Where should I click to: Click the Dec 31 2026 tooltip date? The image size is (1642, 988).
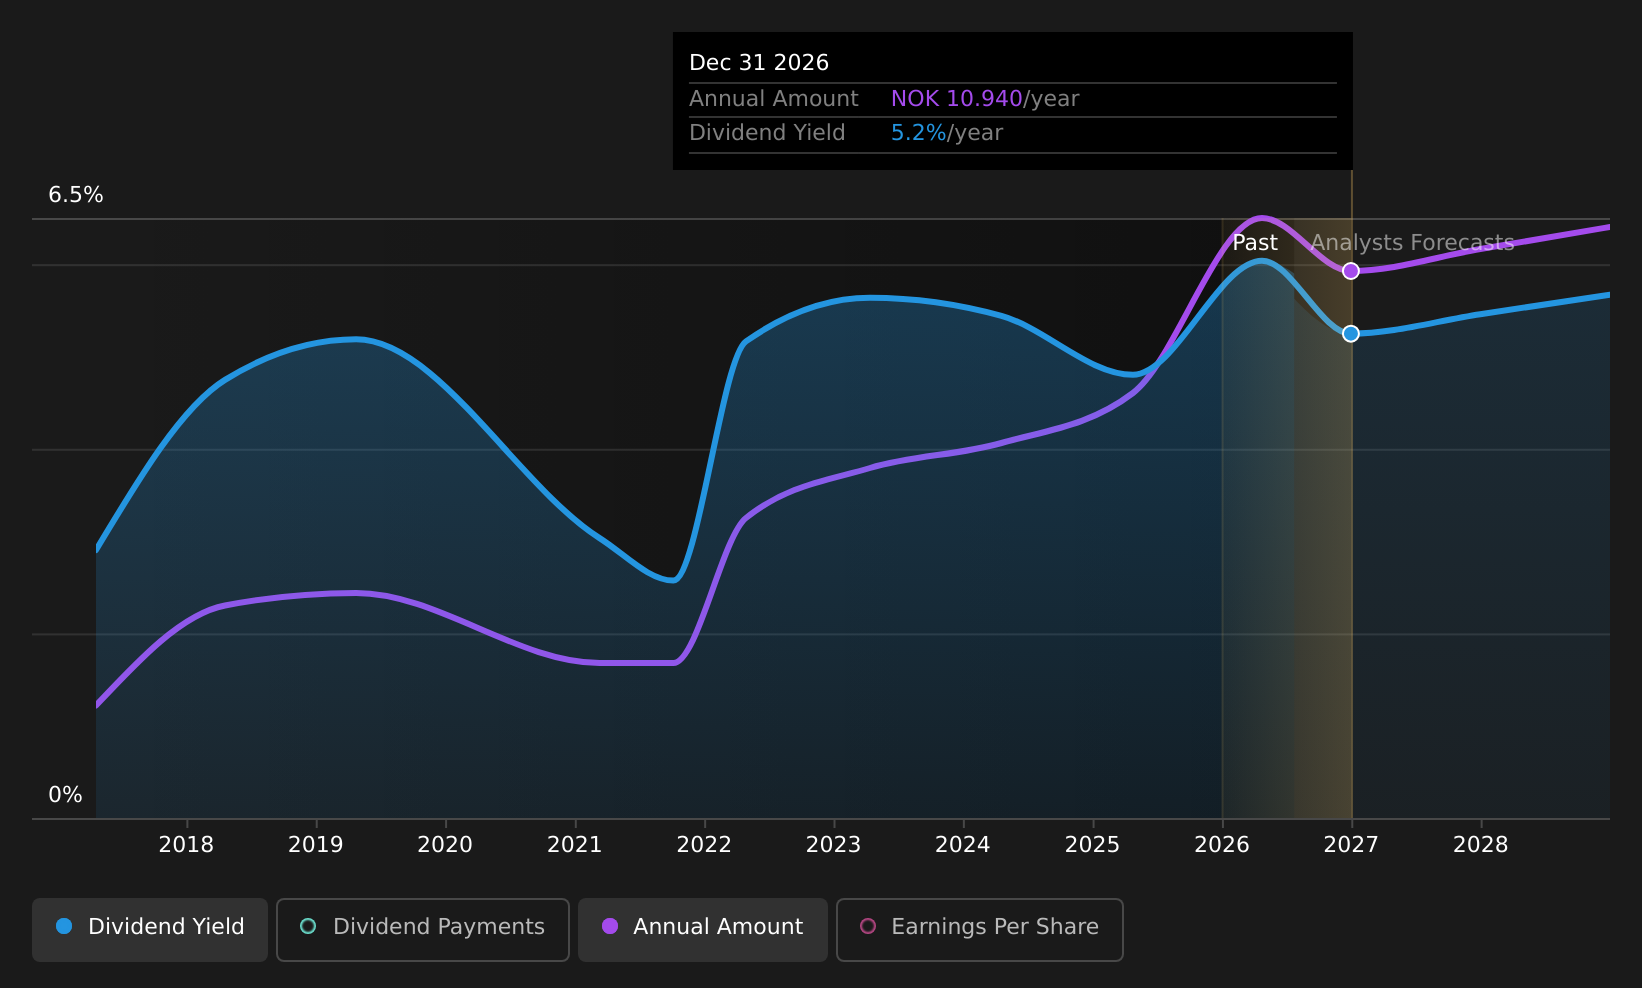point(759,63)
